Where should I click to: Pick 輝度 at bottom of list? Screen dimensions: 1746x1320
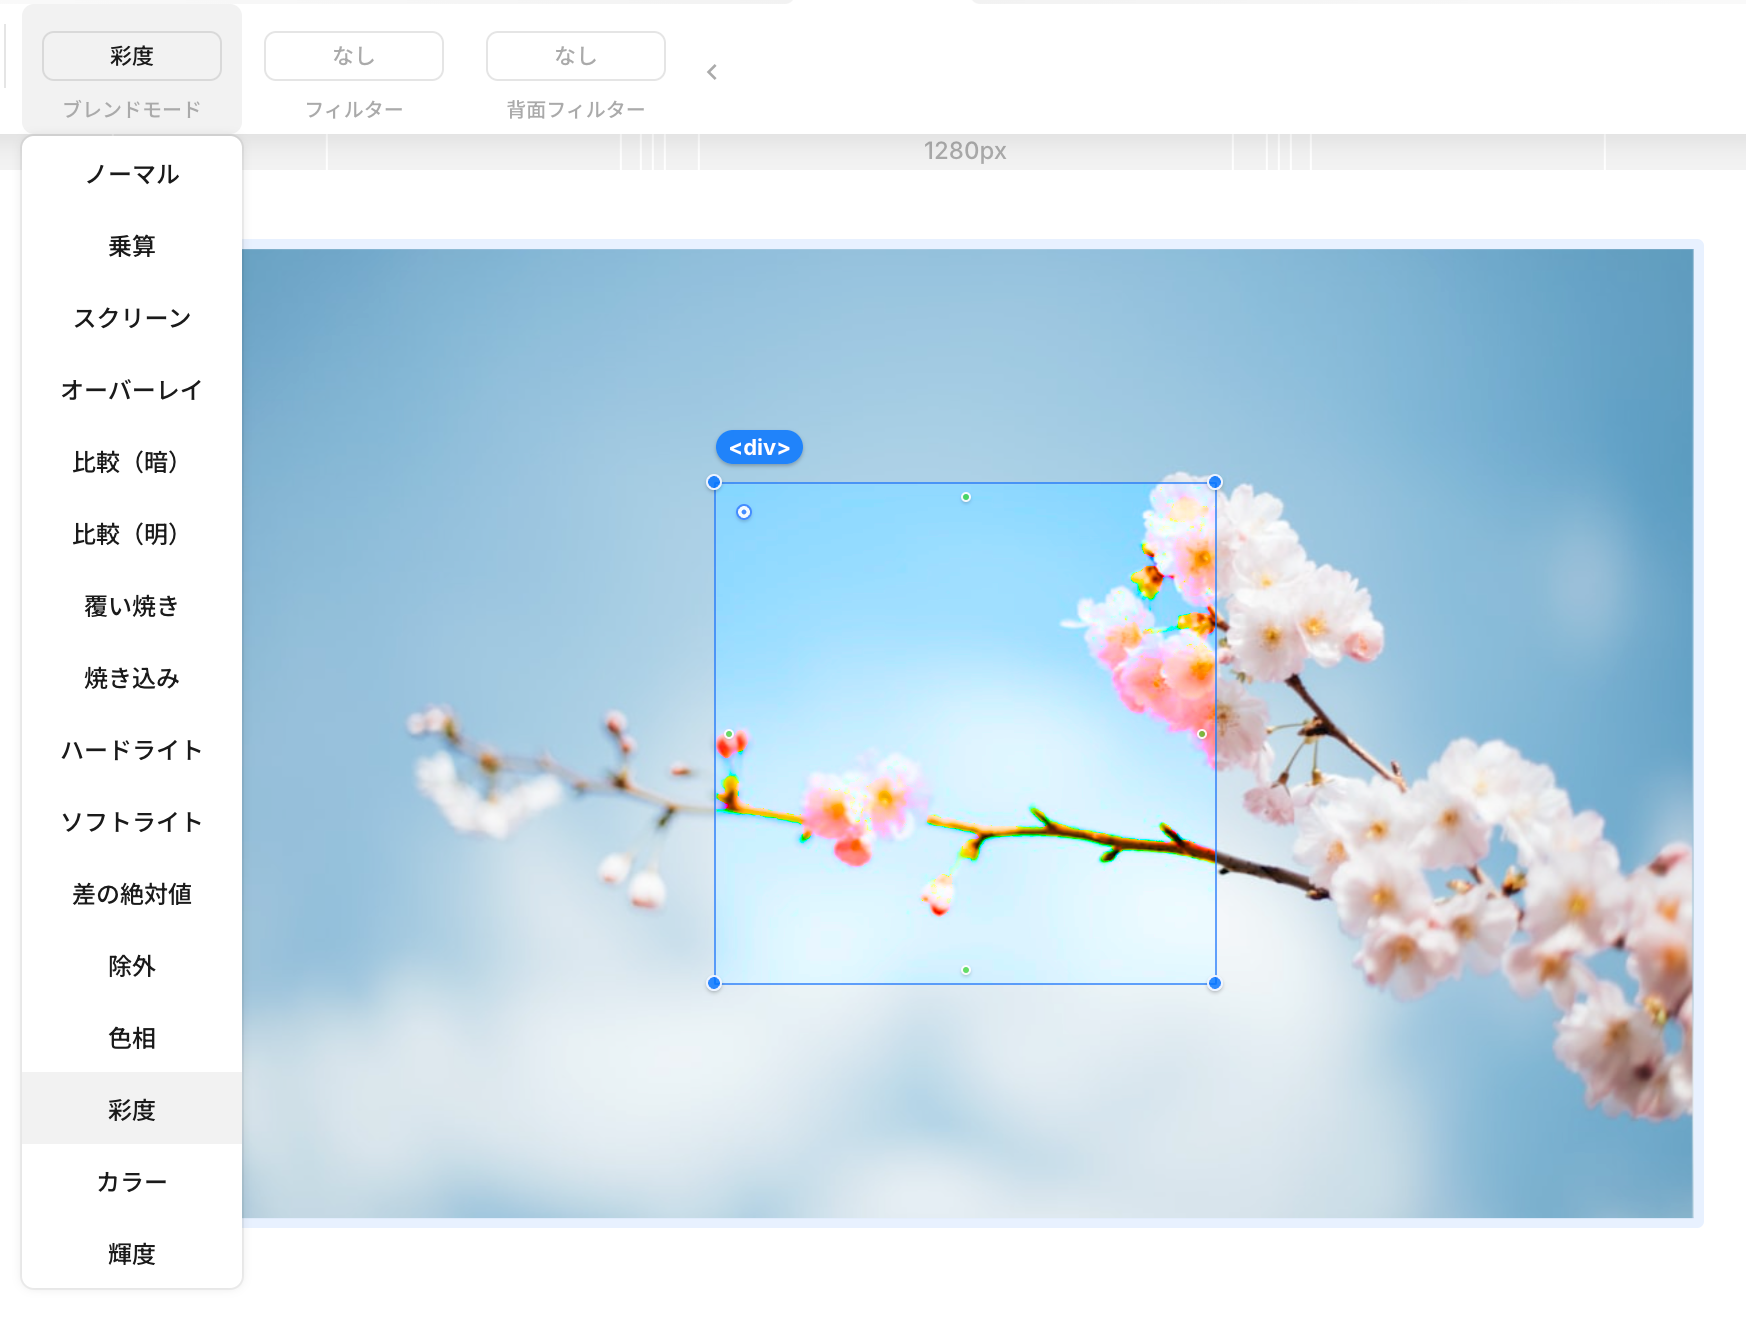(132, 1254)
